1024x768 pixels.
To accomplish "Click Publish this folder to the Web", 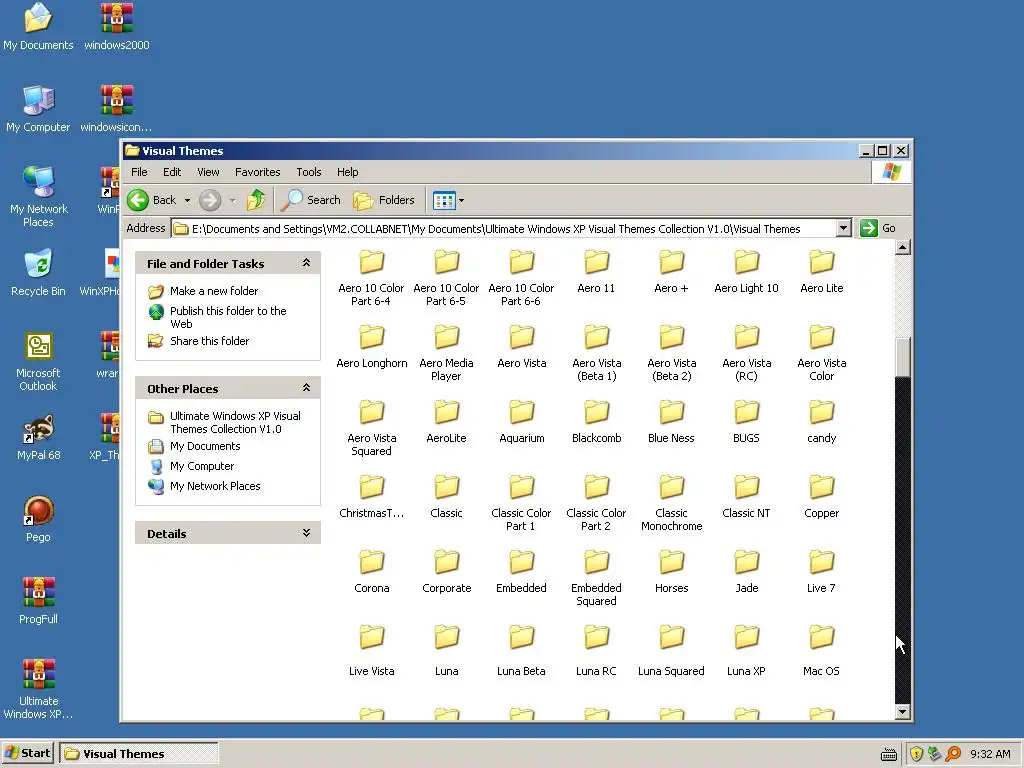I will point(228,317).
